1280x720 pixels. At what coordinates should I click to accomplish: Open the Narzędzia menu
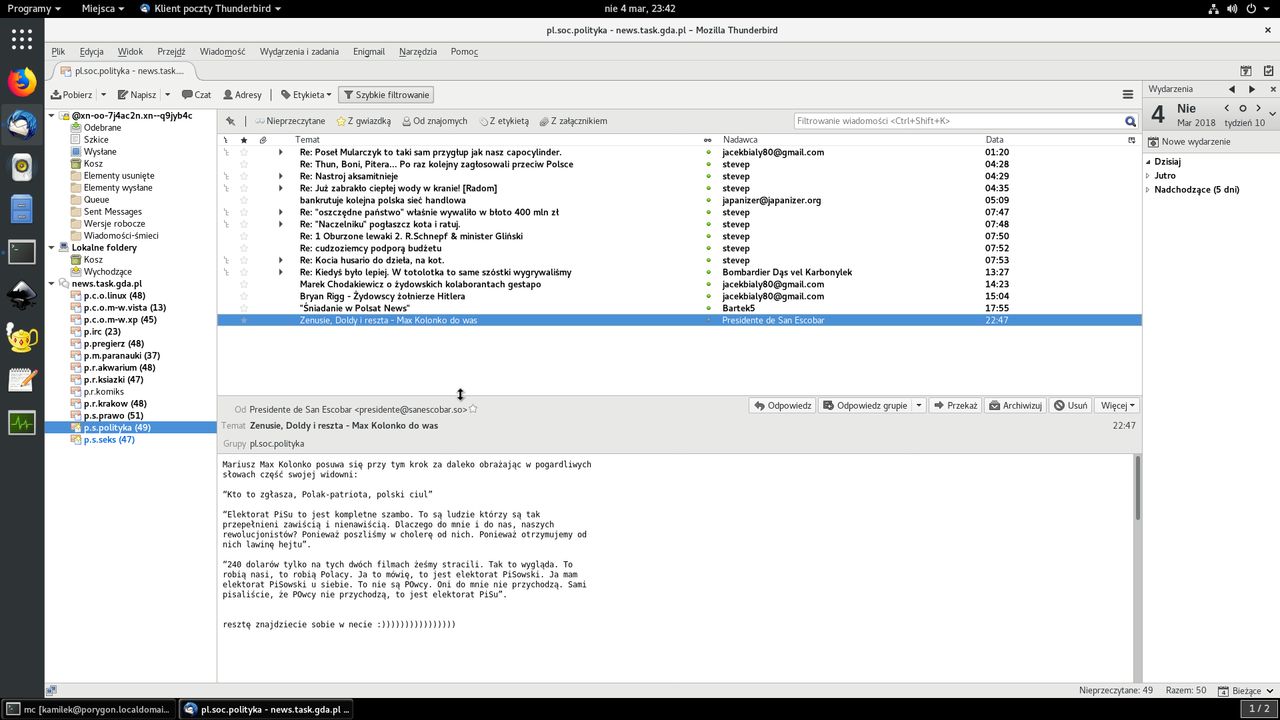[x=418, y=51]
